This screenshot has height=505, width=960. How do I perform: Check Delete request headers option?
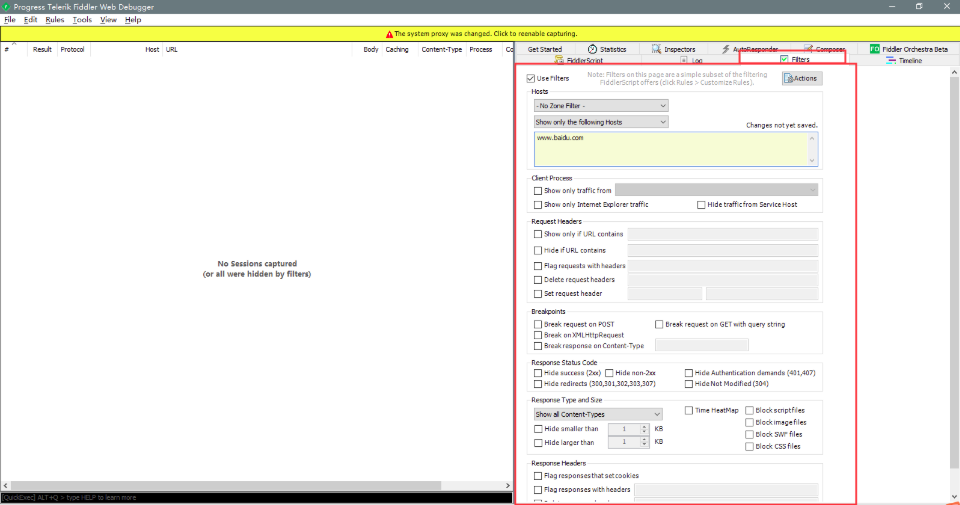tap(538, 280)
